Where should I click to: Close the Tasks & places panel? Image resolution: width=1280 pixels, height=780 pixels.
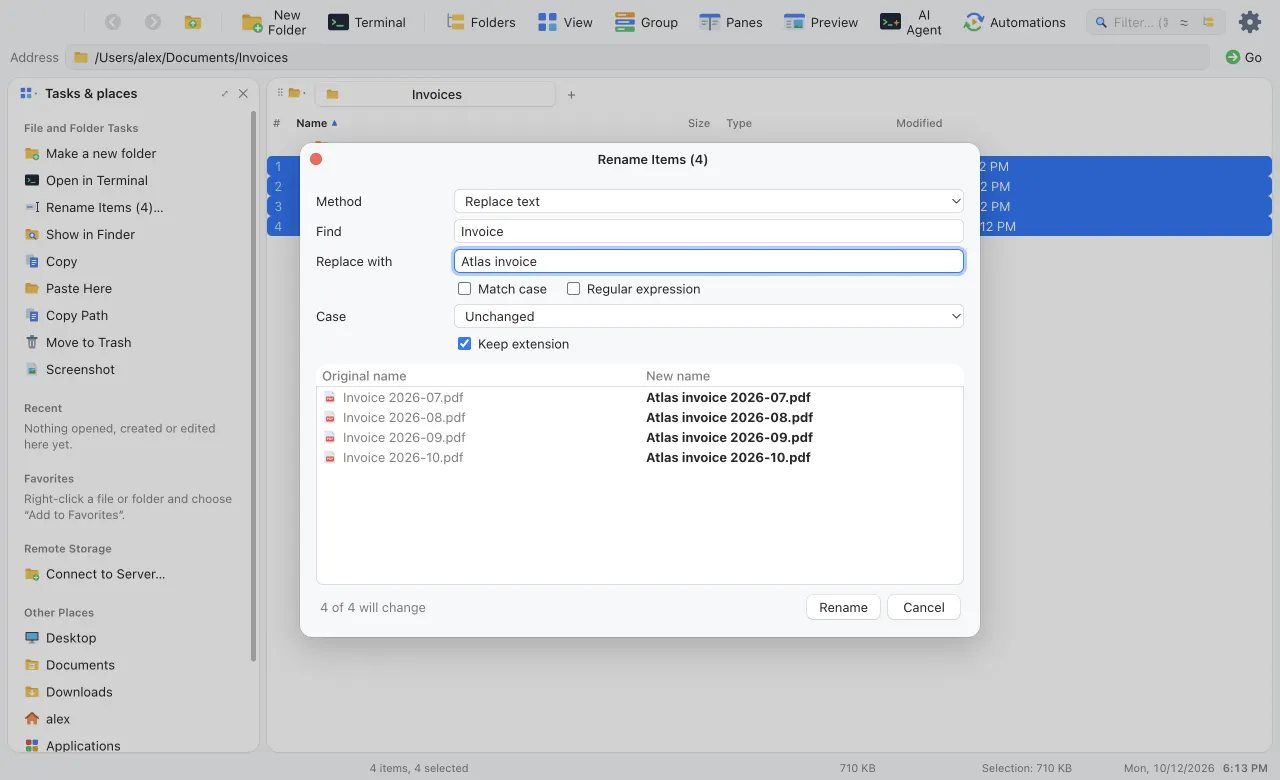(243, 94)
